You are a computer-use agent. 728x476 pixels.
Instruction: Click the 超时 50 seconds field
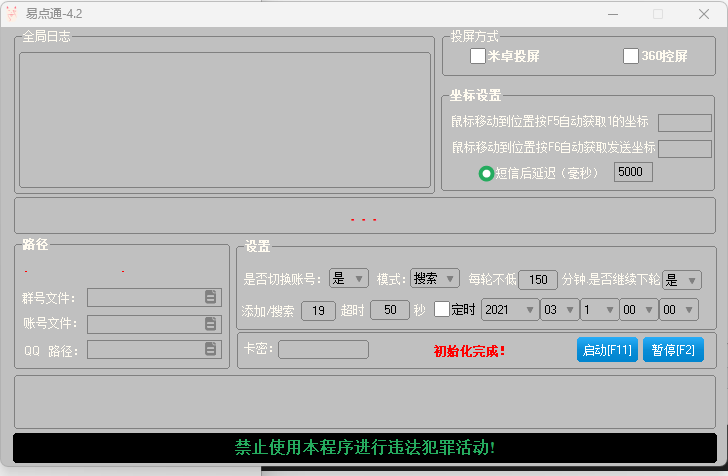pyautogui.click(x=389, y=310)
